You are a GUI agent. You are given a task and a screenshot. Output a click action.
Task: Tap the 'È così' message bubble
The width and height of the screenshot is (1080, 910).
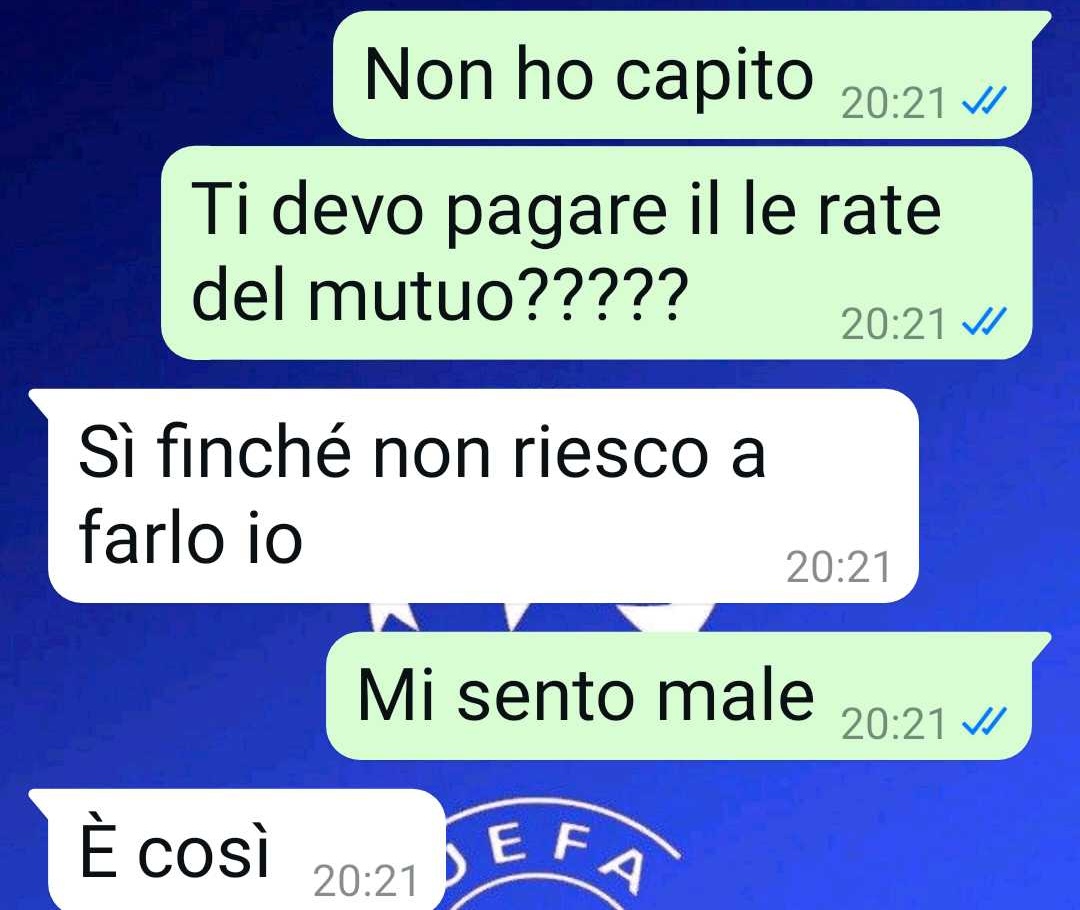238,849
